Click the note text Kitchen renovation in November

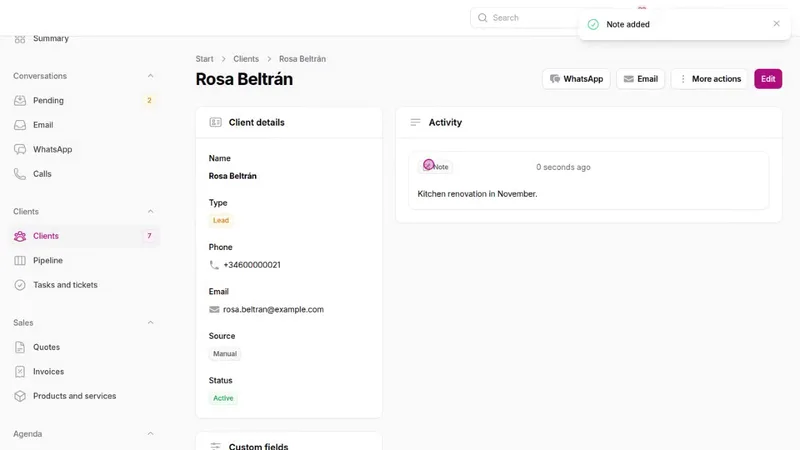tap(477, 194)
